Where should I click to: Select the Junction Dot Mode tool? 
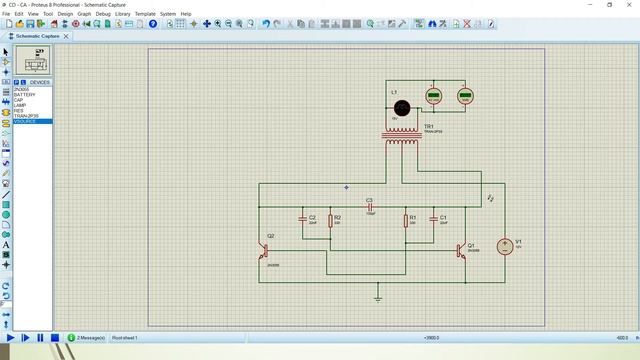(x=6, y=72)
